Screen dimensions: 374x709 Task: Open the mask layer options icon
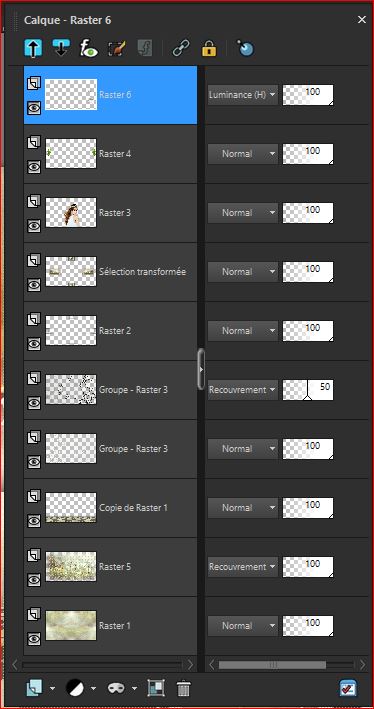coord(116,688)
